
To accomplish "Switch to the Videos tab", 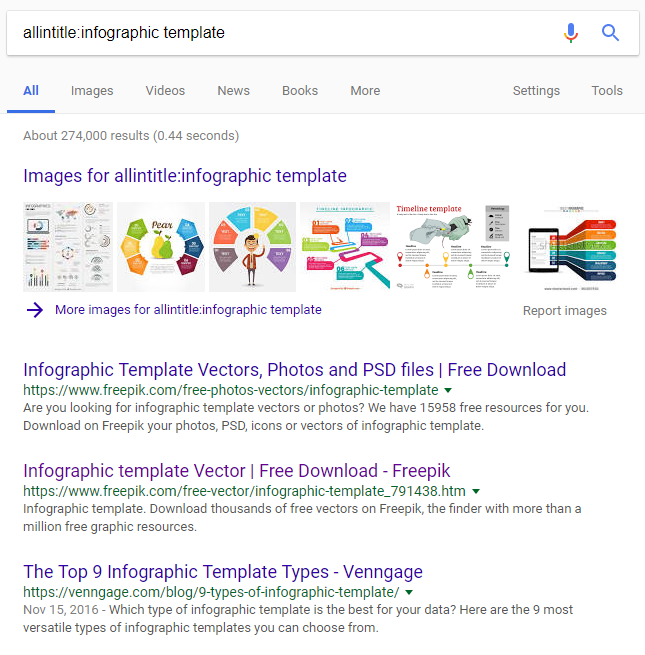I will coord(165,91).
